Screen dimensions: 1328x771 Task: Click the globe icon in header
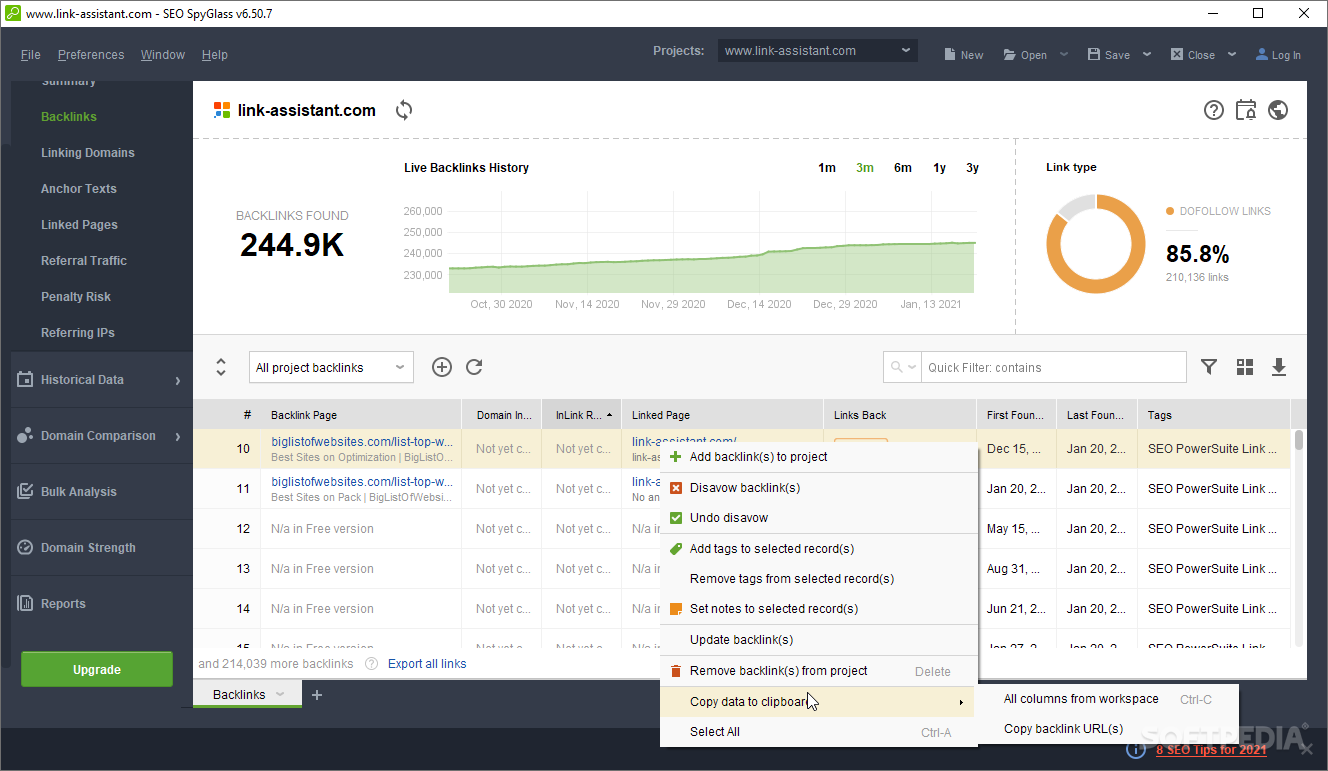point(1278,110)
